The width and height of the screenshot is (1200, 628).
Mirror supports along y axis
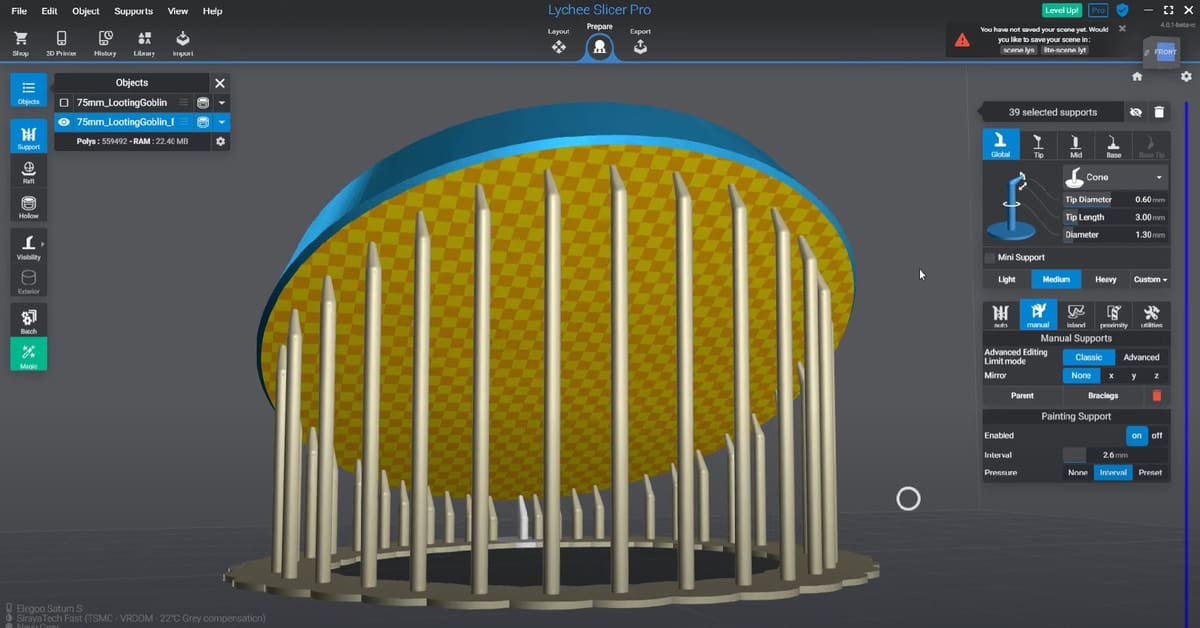pos(1133,375)
